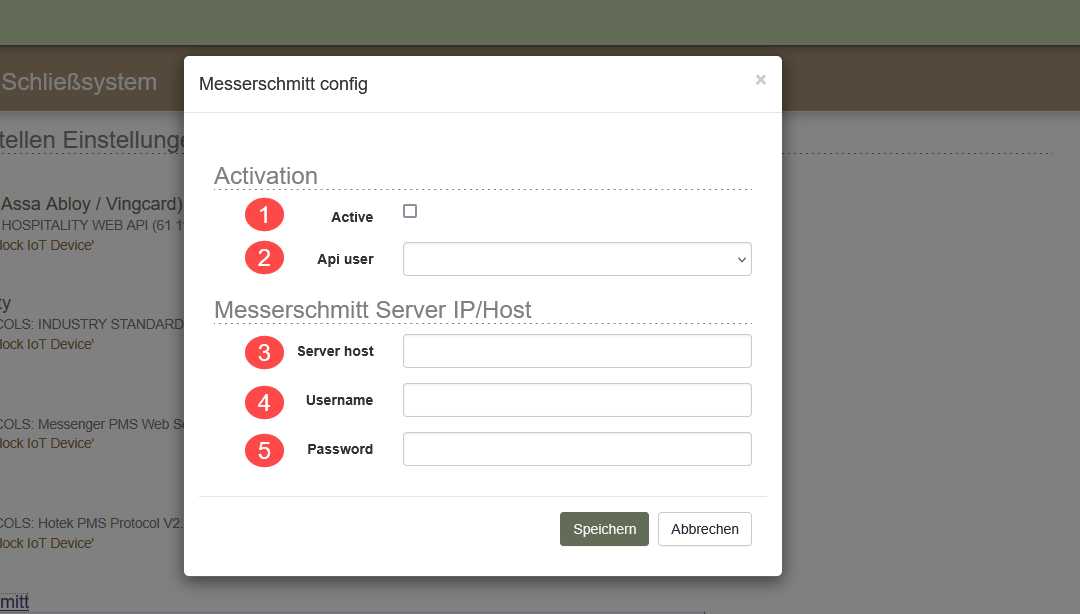Click 'HOSPITALITY WEB API' text in background

click(74, 225)
